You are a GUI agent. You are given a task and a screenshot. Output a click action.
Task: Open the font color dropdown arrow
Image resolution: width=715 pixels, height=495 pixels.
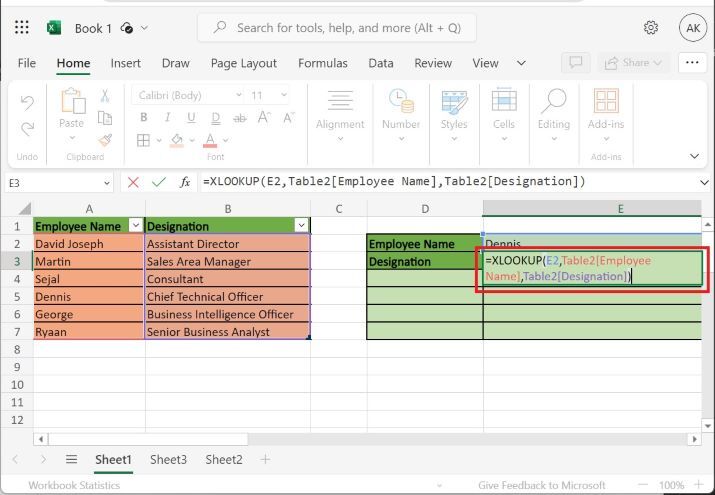tap(225, 140)
